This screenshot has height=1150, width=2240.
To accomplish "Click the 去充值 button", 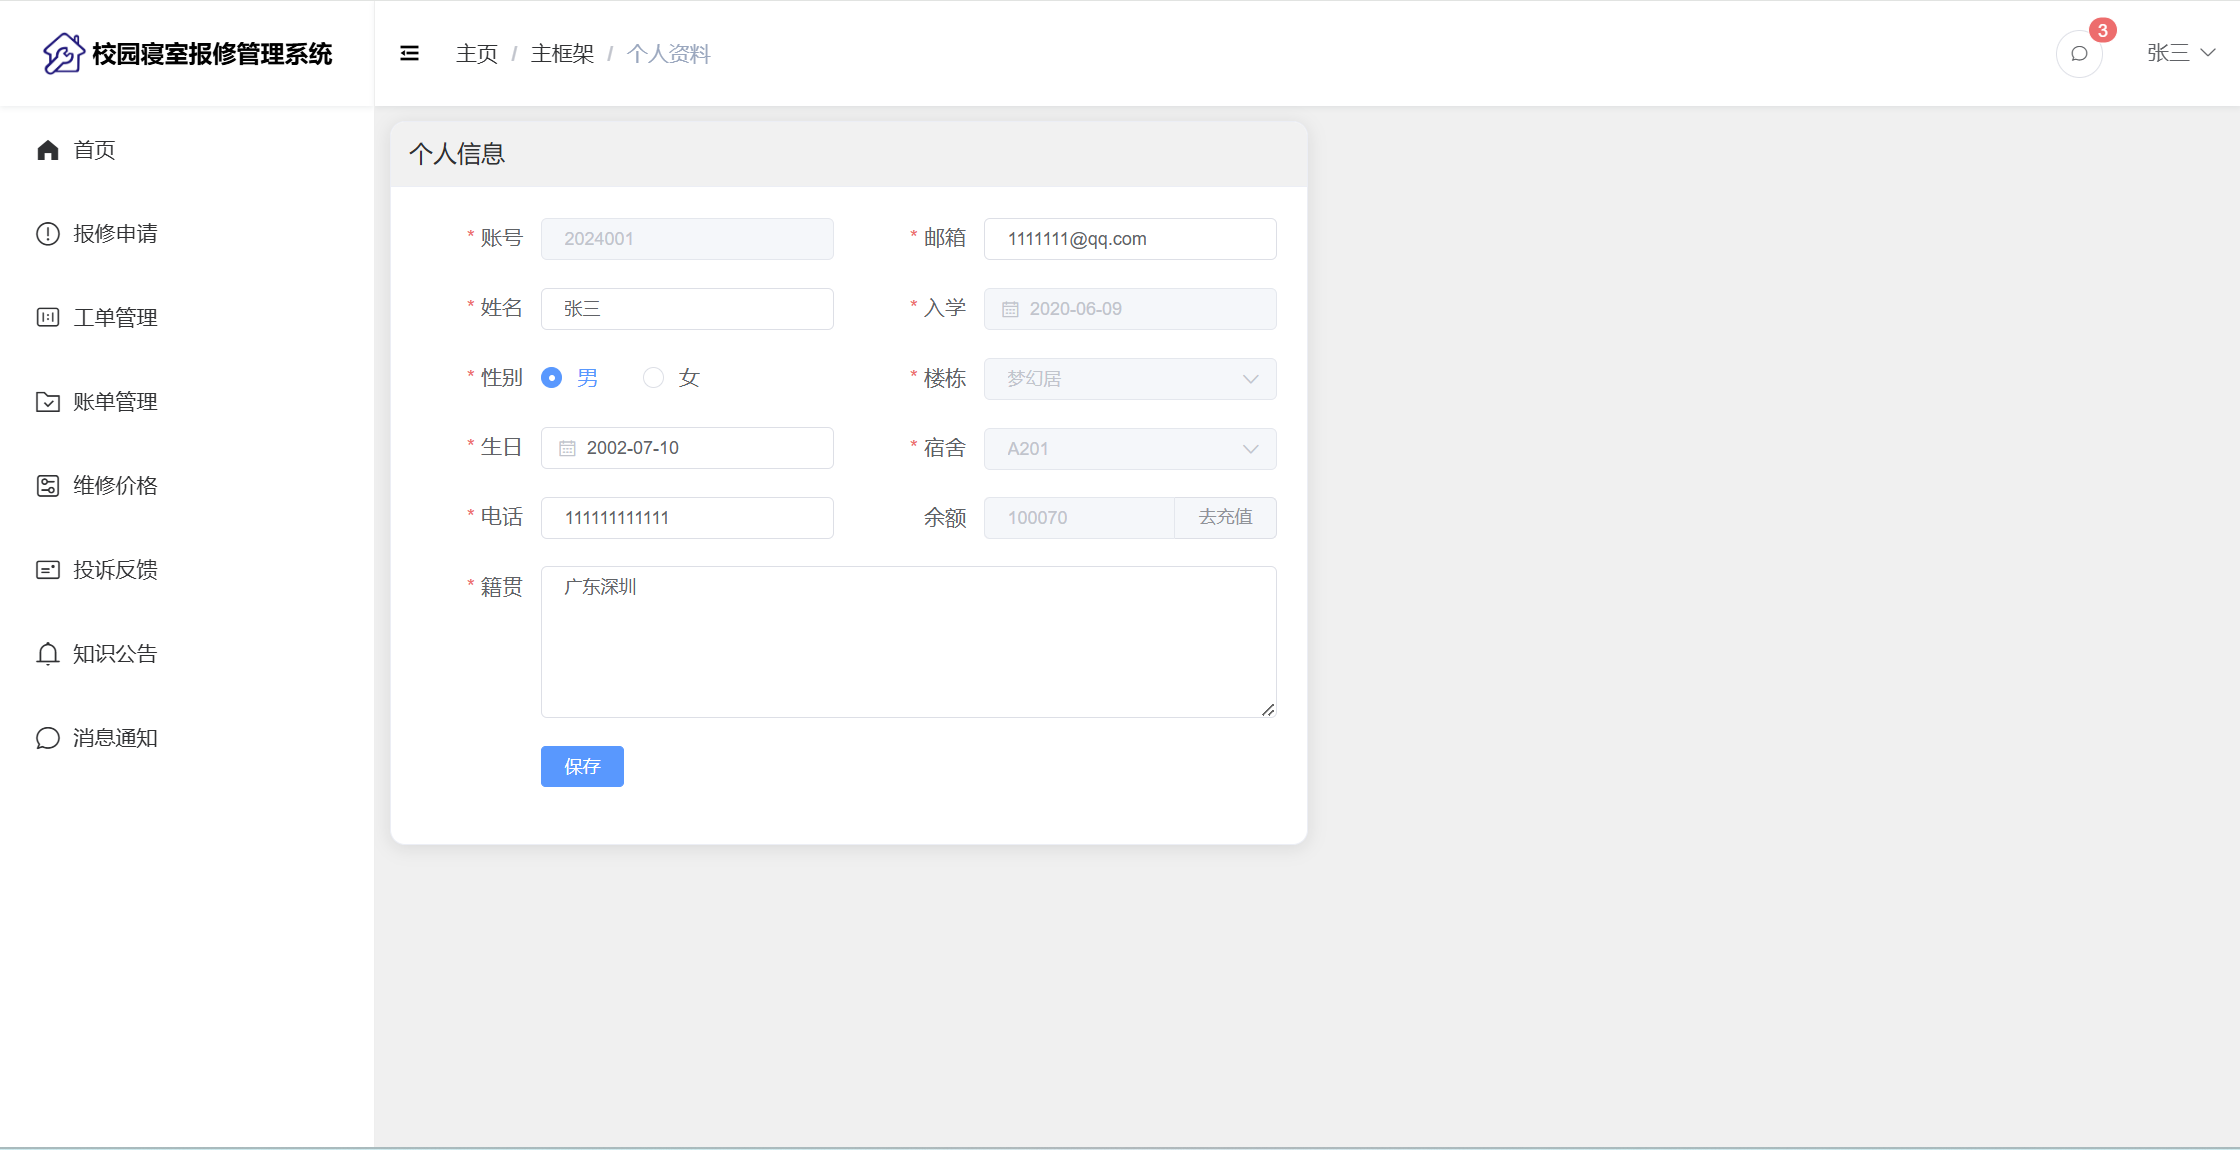I will (x=1225, y=517).
